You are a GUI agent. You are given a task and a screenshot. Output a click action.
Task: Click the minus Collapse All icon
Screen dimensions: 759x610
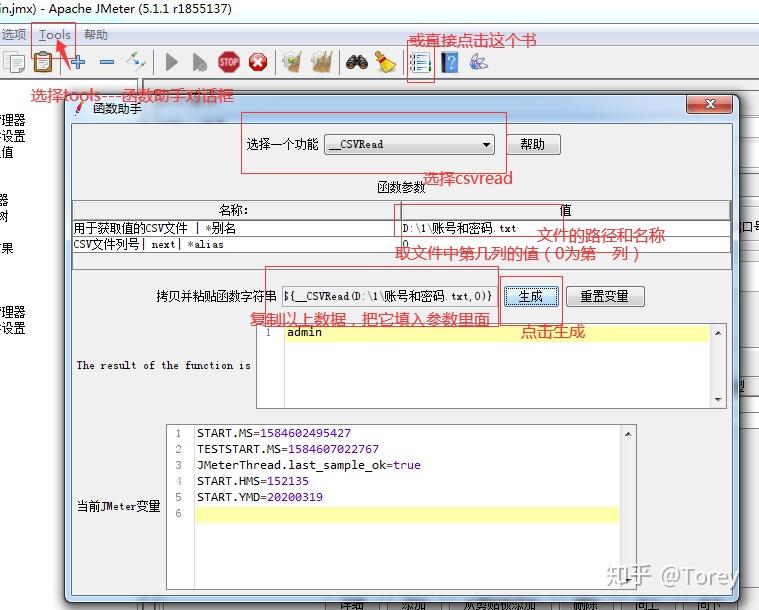pos(107,62)
